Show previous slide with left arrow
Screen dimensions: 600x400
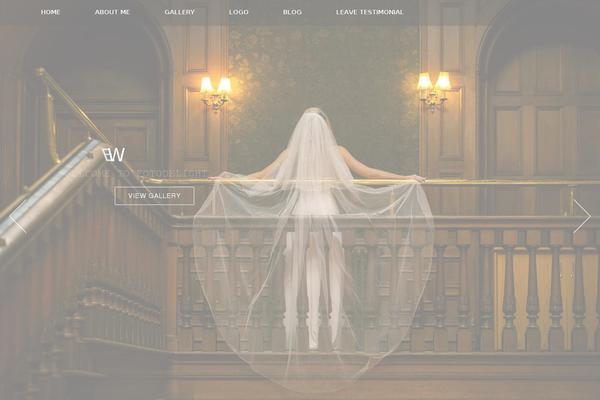click(x=18, y=217)
